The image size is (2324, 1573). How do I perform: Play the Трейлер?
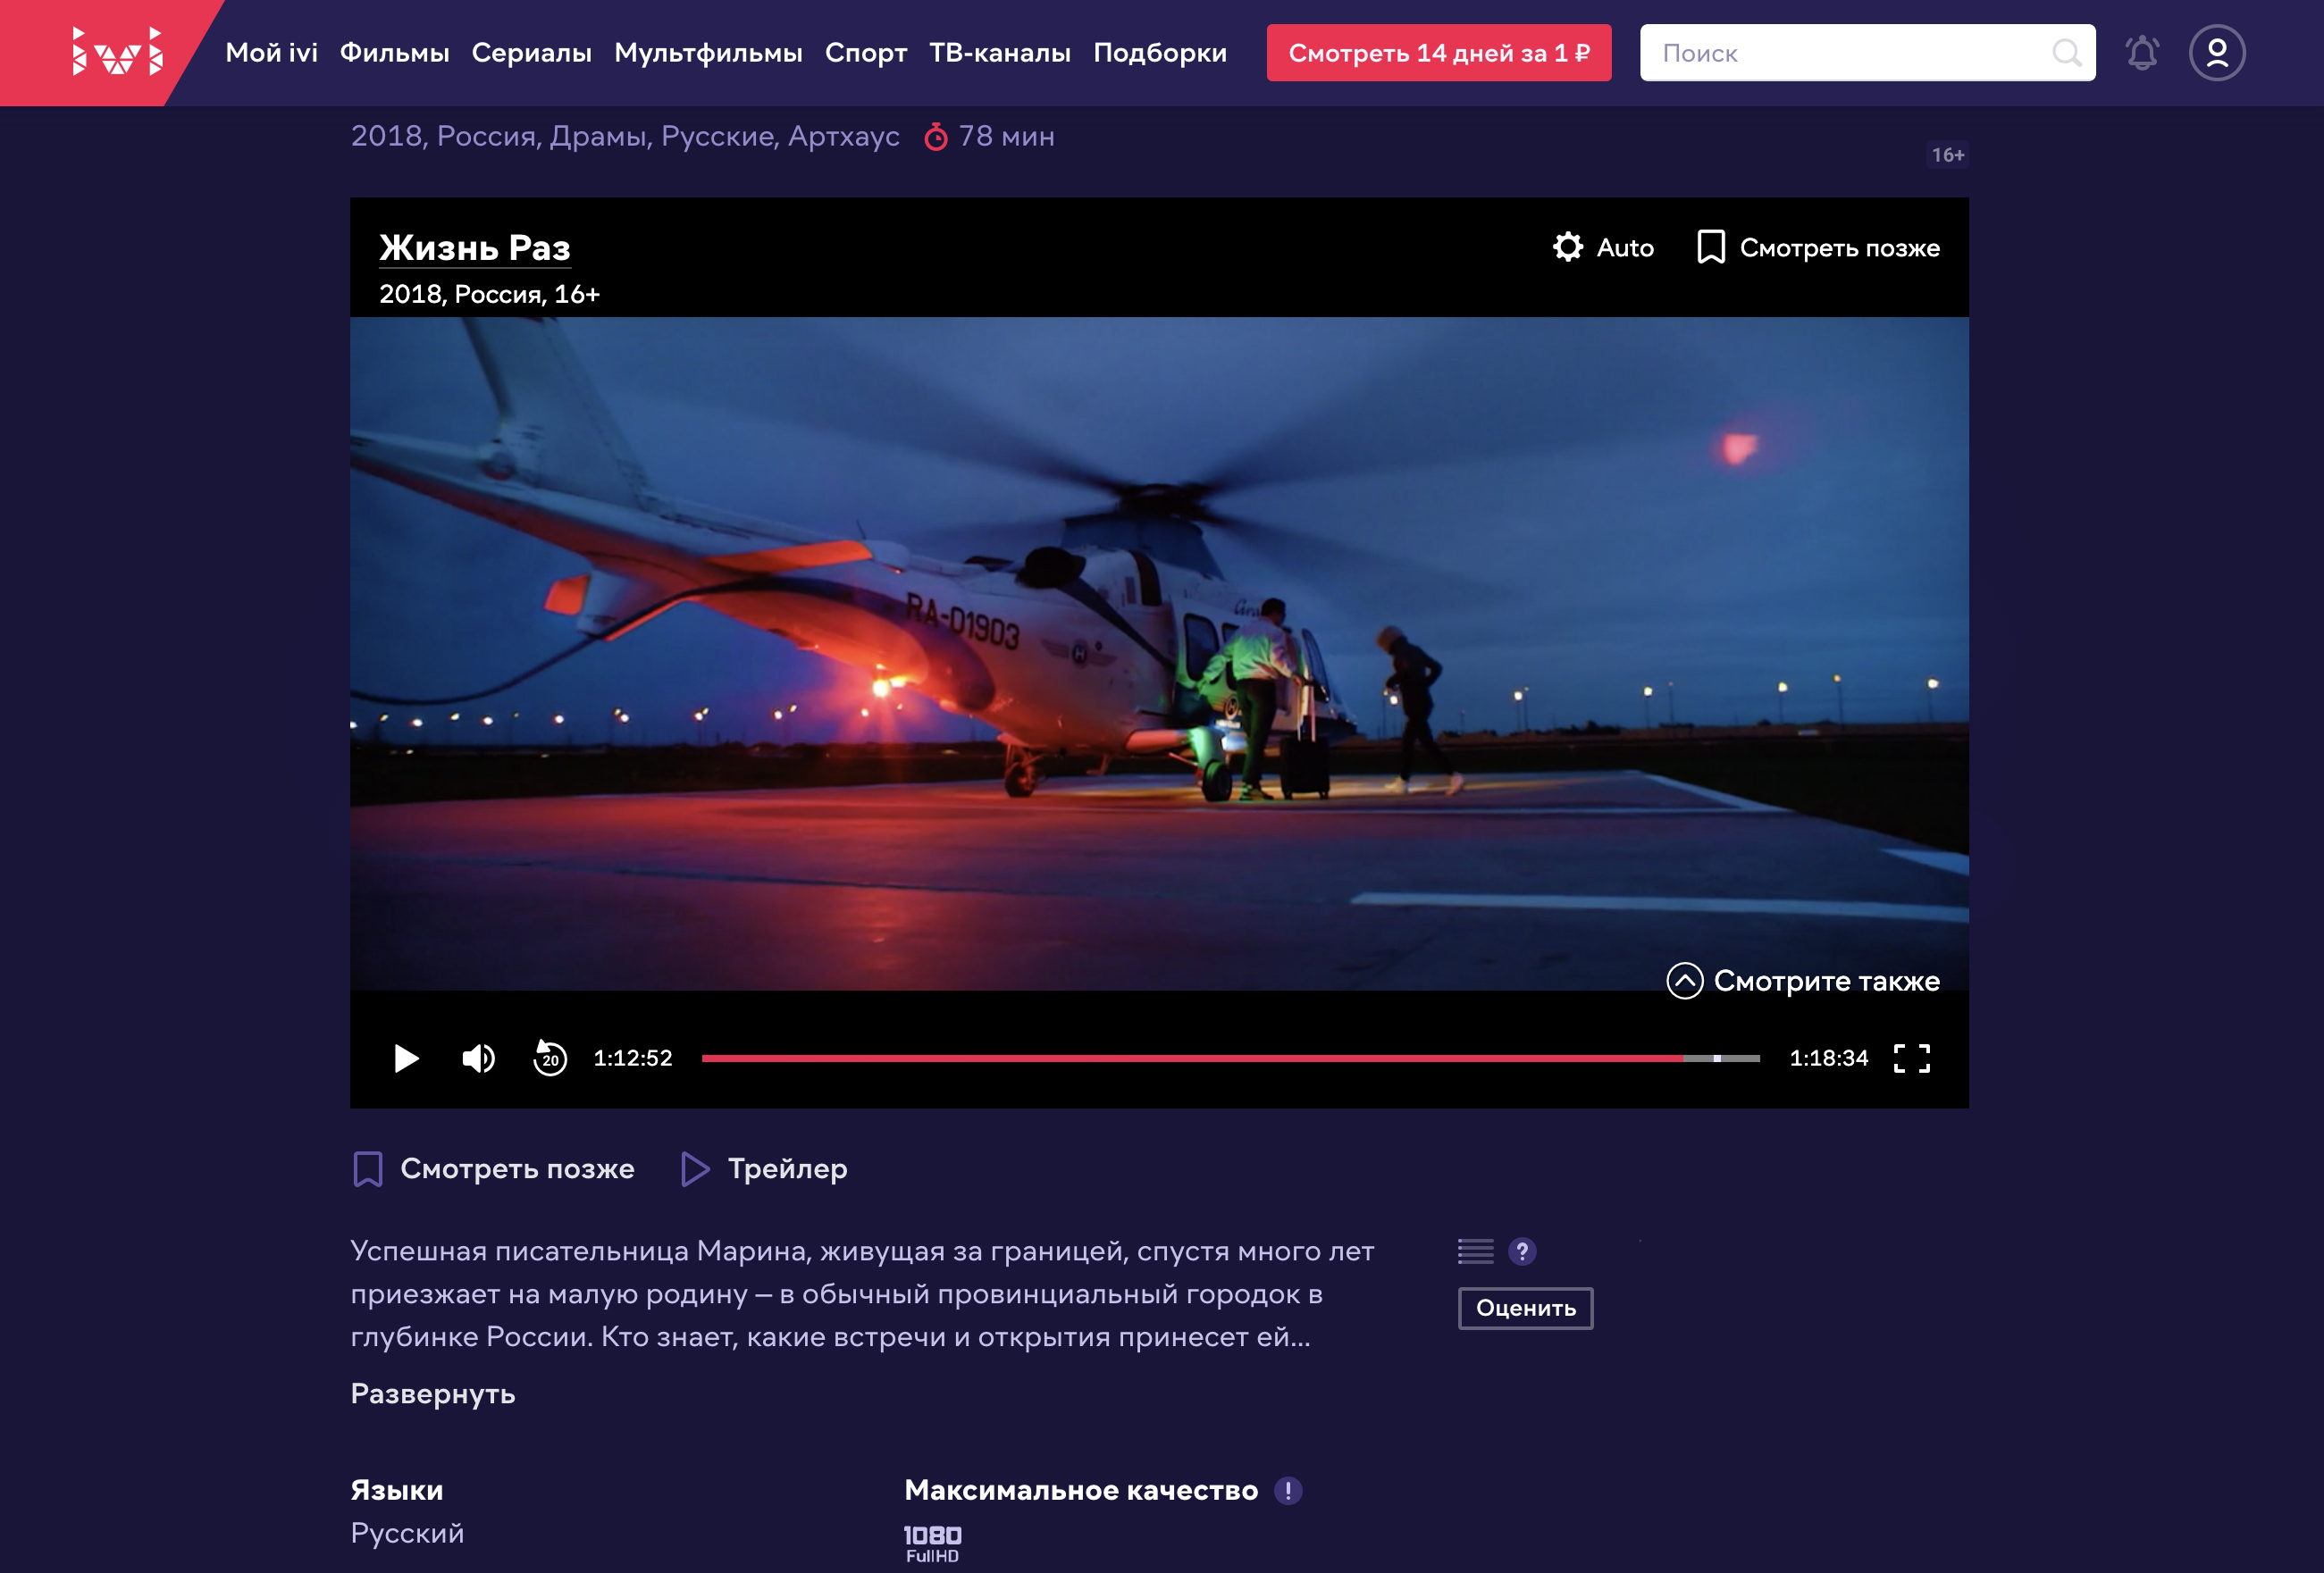[764, 1169]
